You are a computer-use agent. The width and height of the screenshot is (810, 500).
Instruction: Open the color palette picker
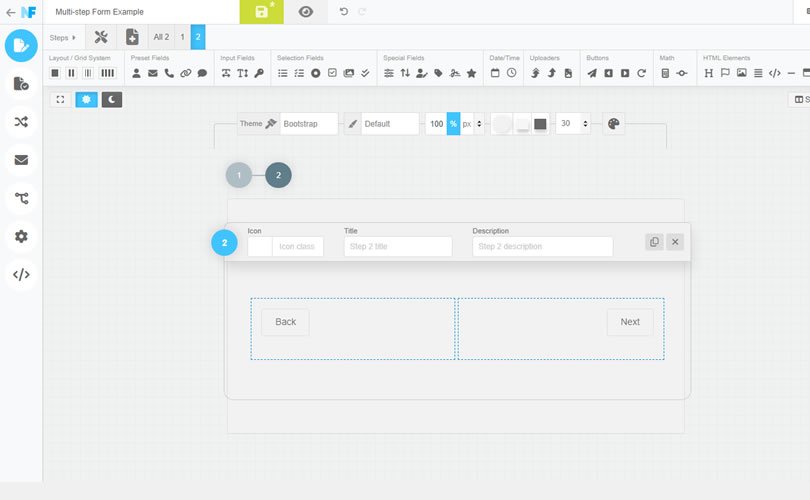[614, 124]
